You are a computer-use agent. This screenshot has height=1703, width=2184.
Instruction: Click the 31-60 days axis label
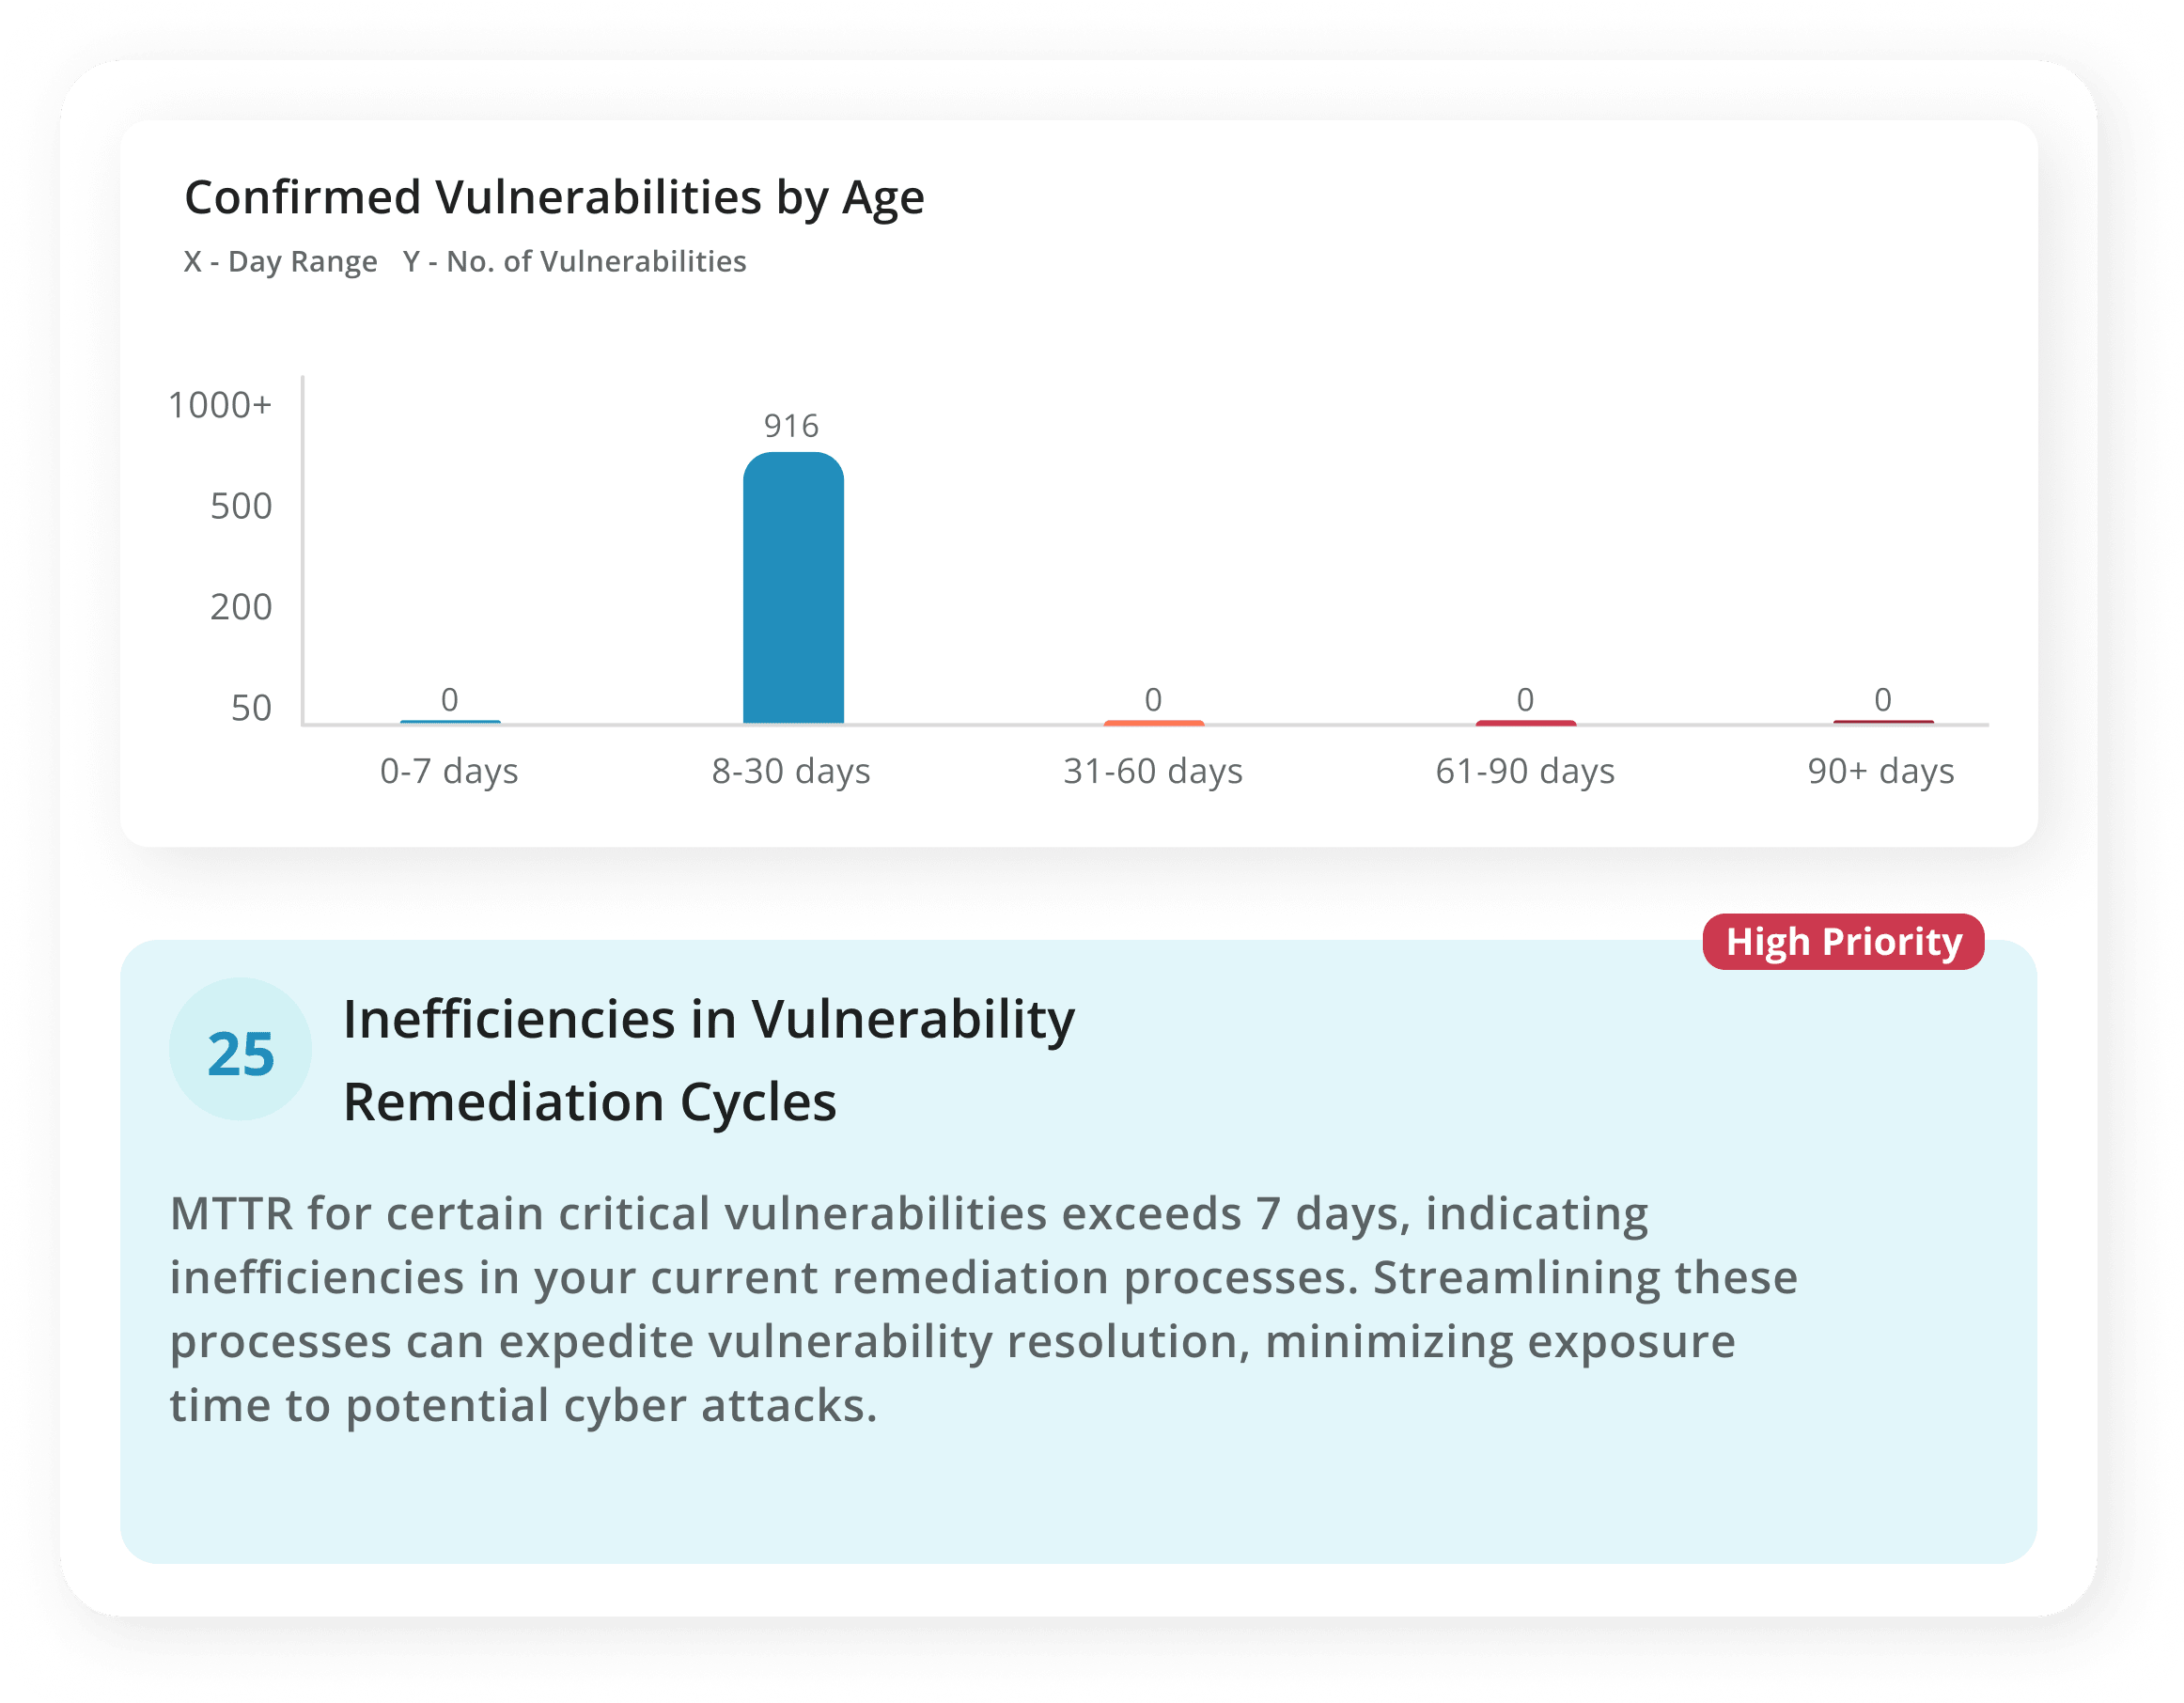coord(1153,771)
